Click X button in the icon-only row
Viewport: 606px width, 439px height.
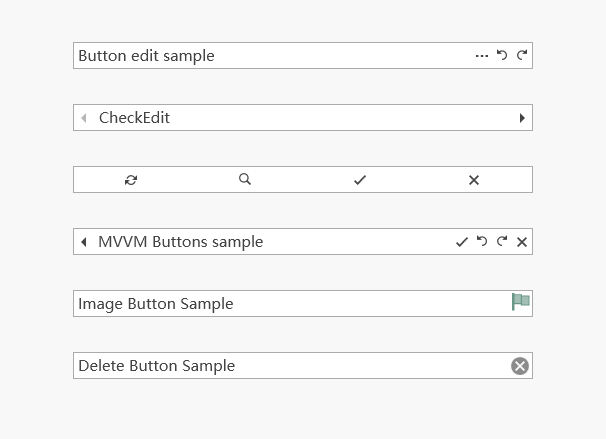point(474,180)
